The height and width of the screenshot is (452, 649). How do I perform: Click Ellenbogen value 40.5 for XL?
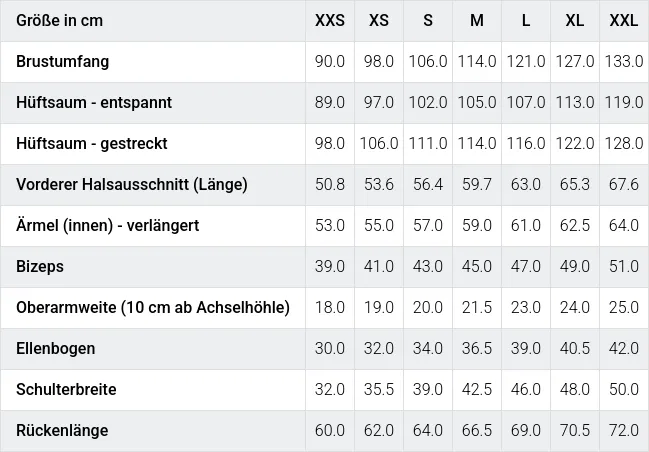(x=575, y=348)
